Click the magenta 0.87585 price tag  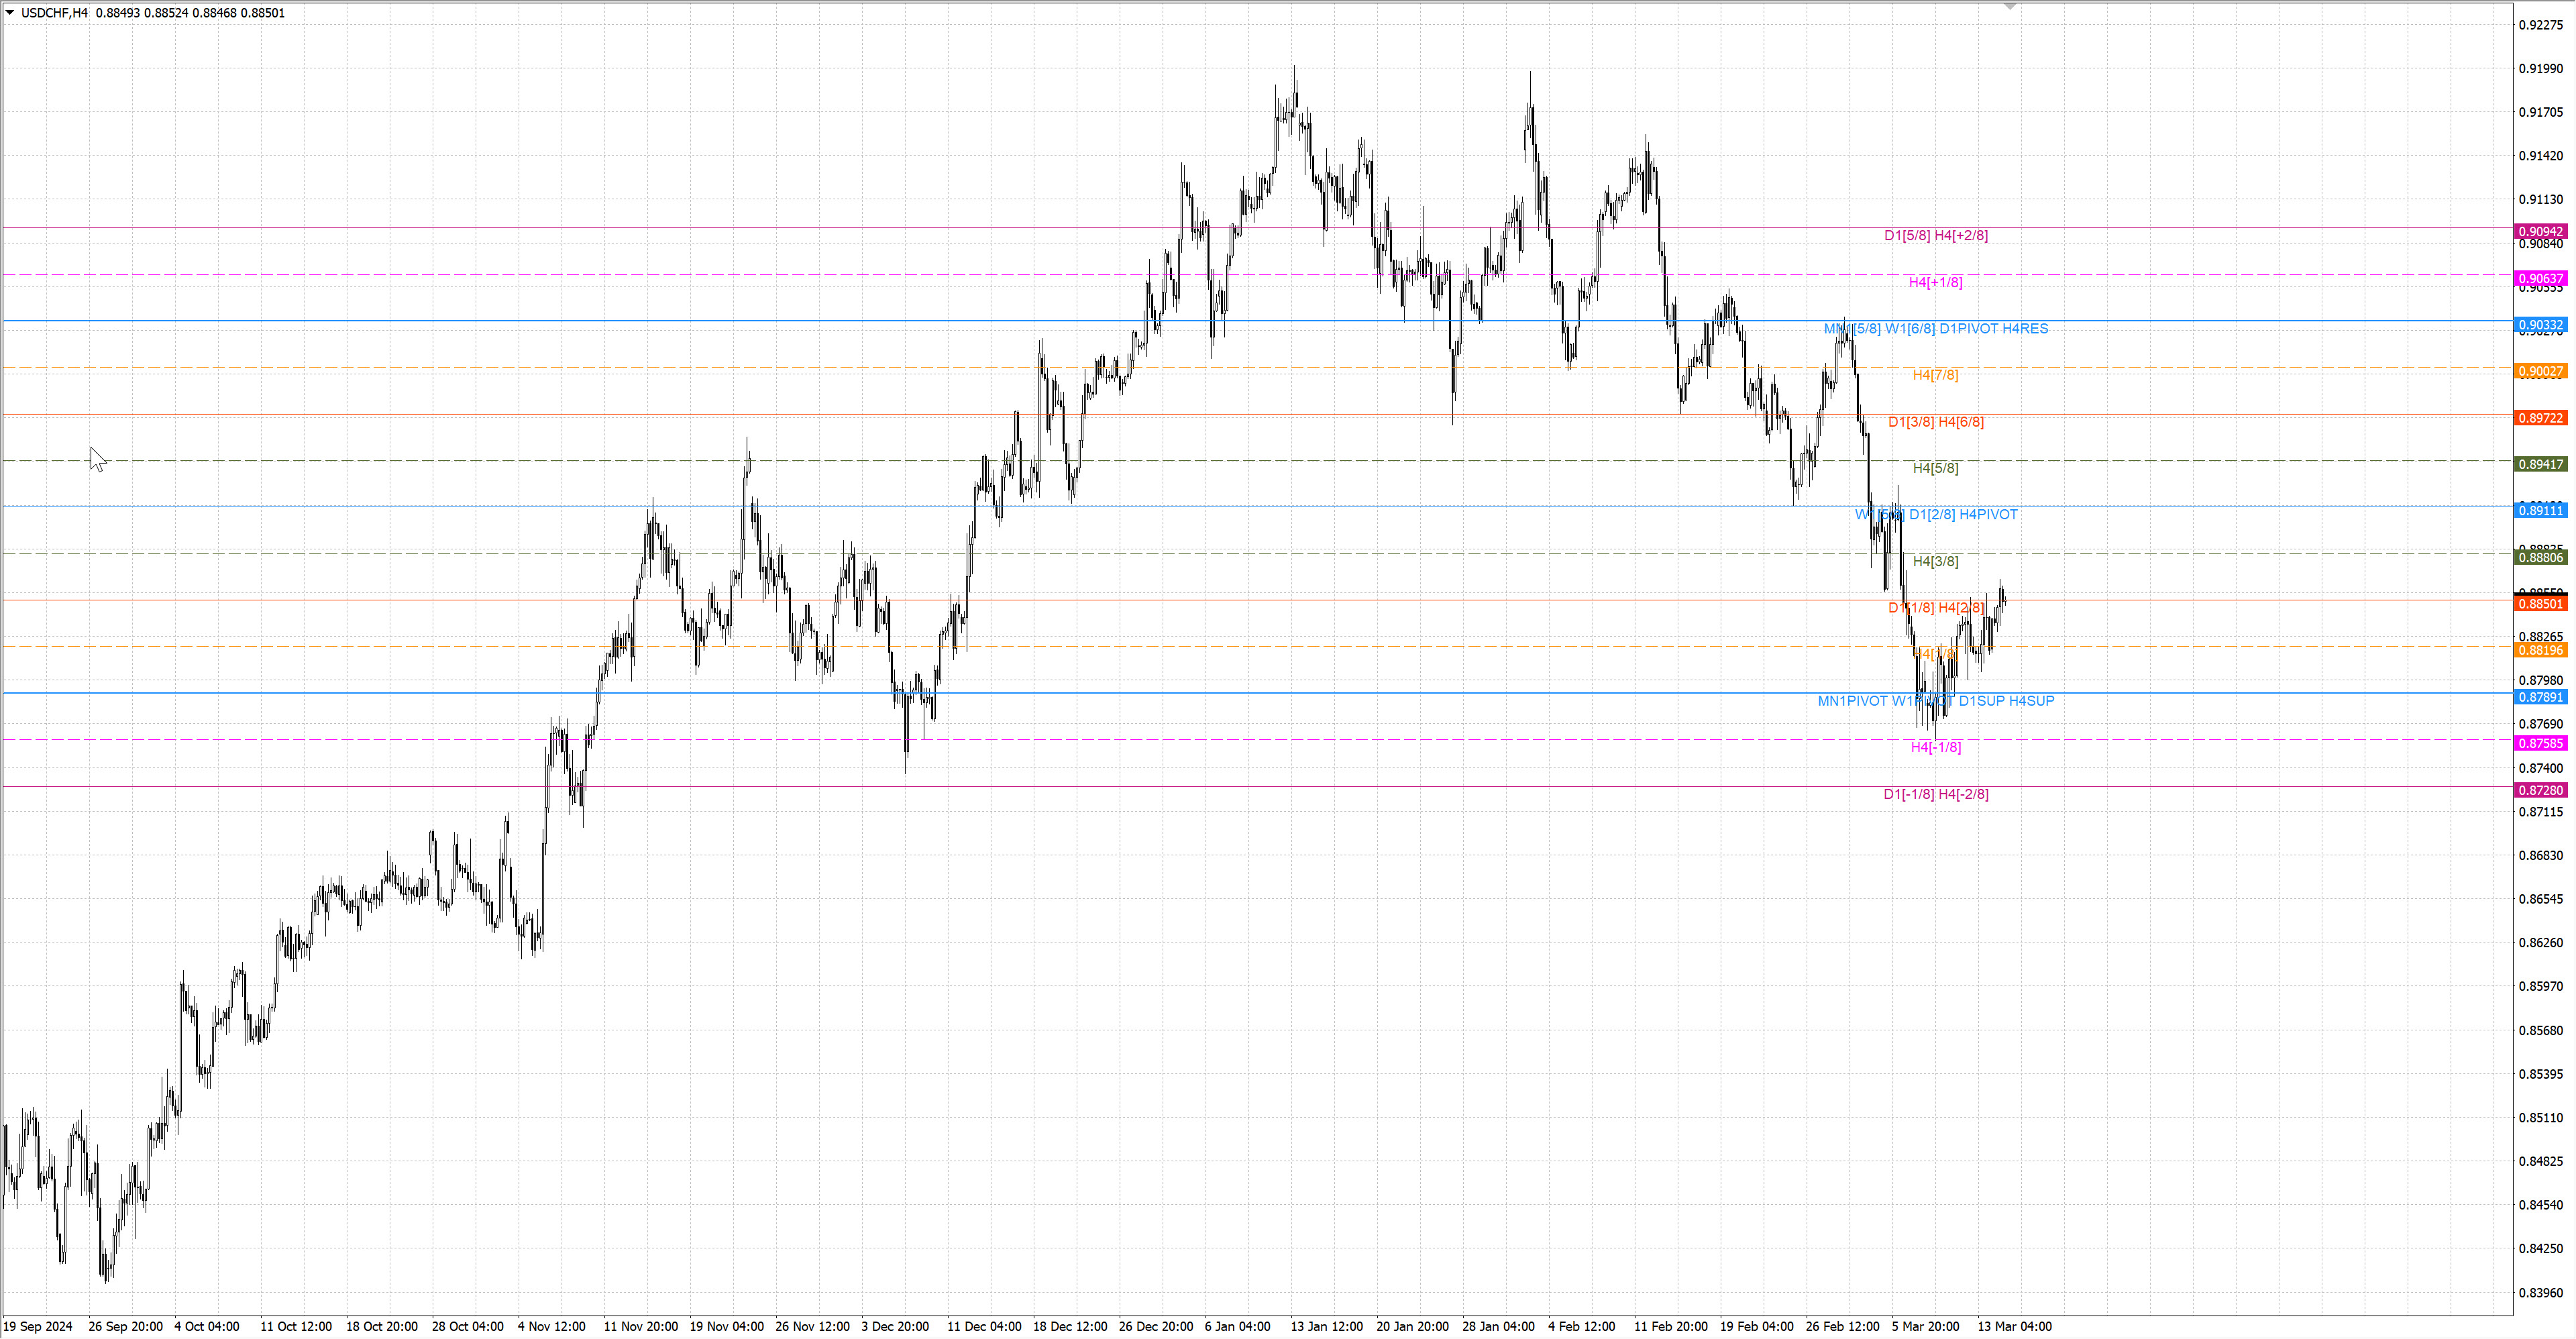tap(2540, 743)
